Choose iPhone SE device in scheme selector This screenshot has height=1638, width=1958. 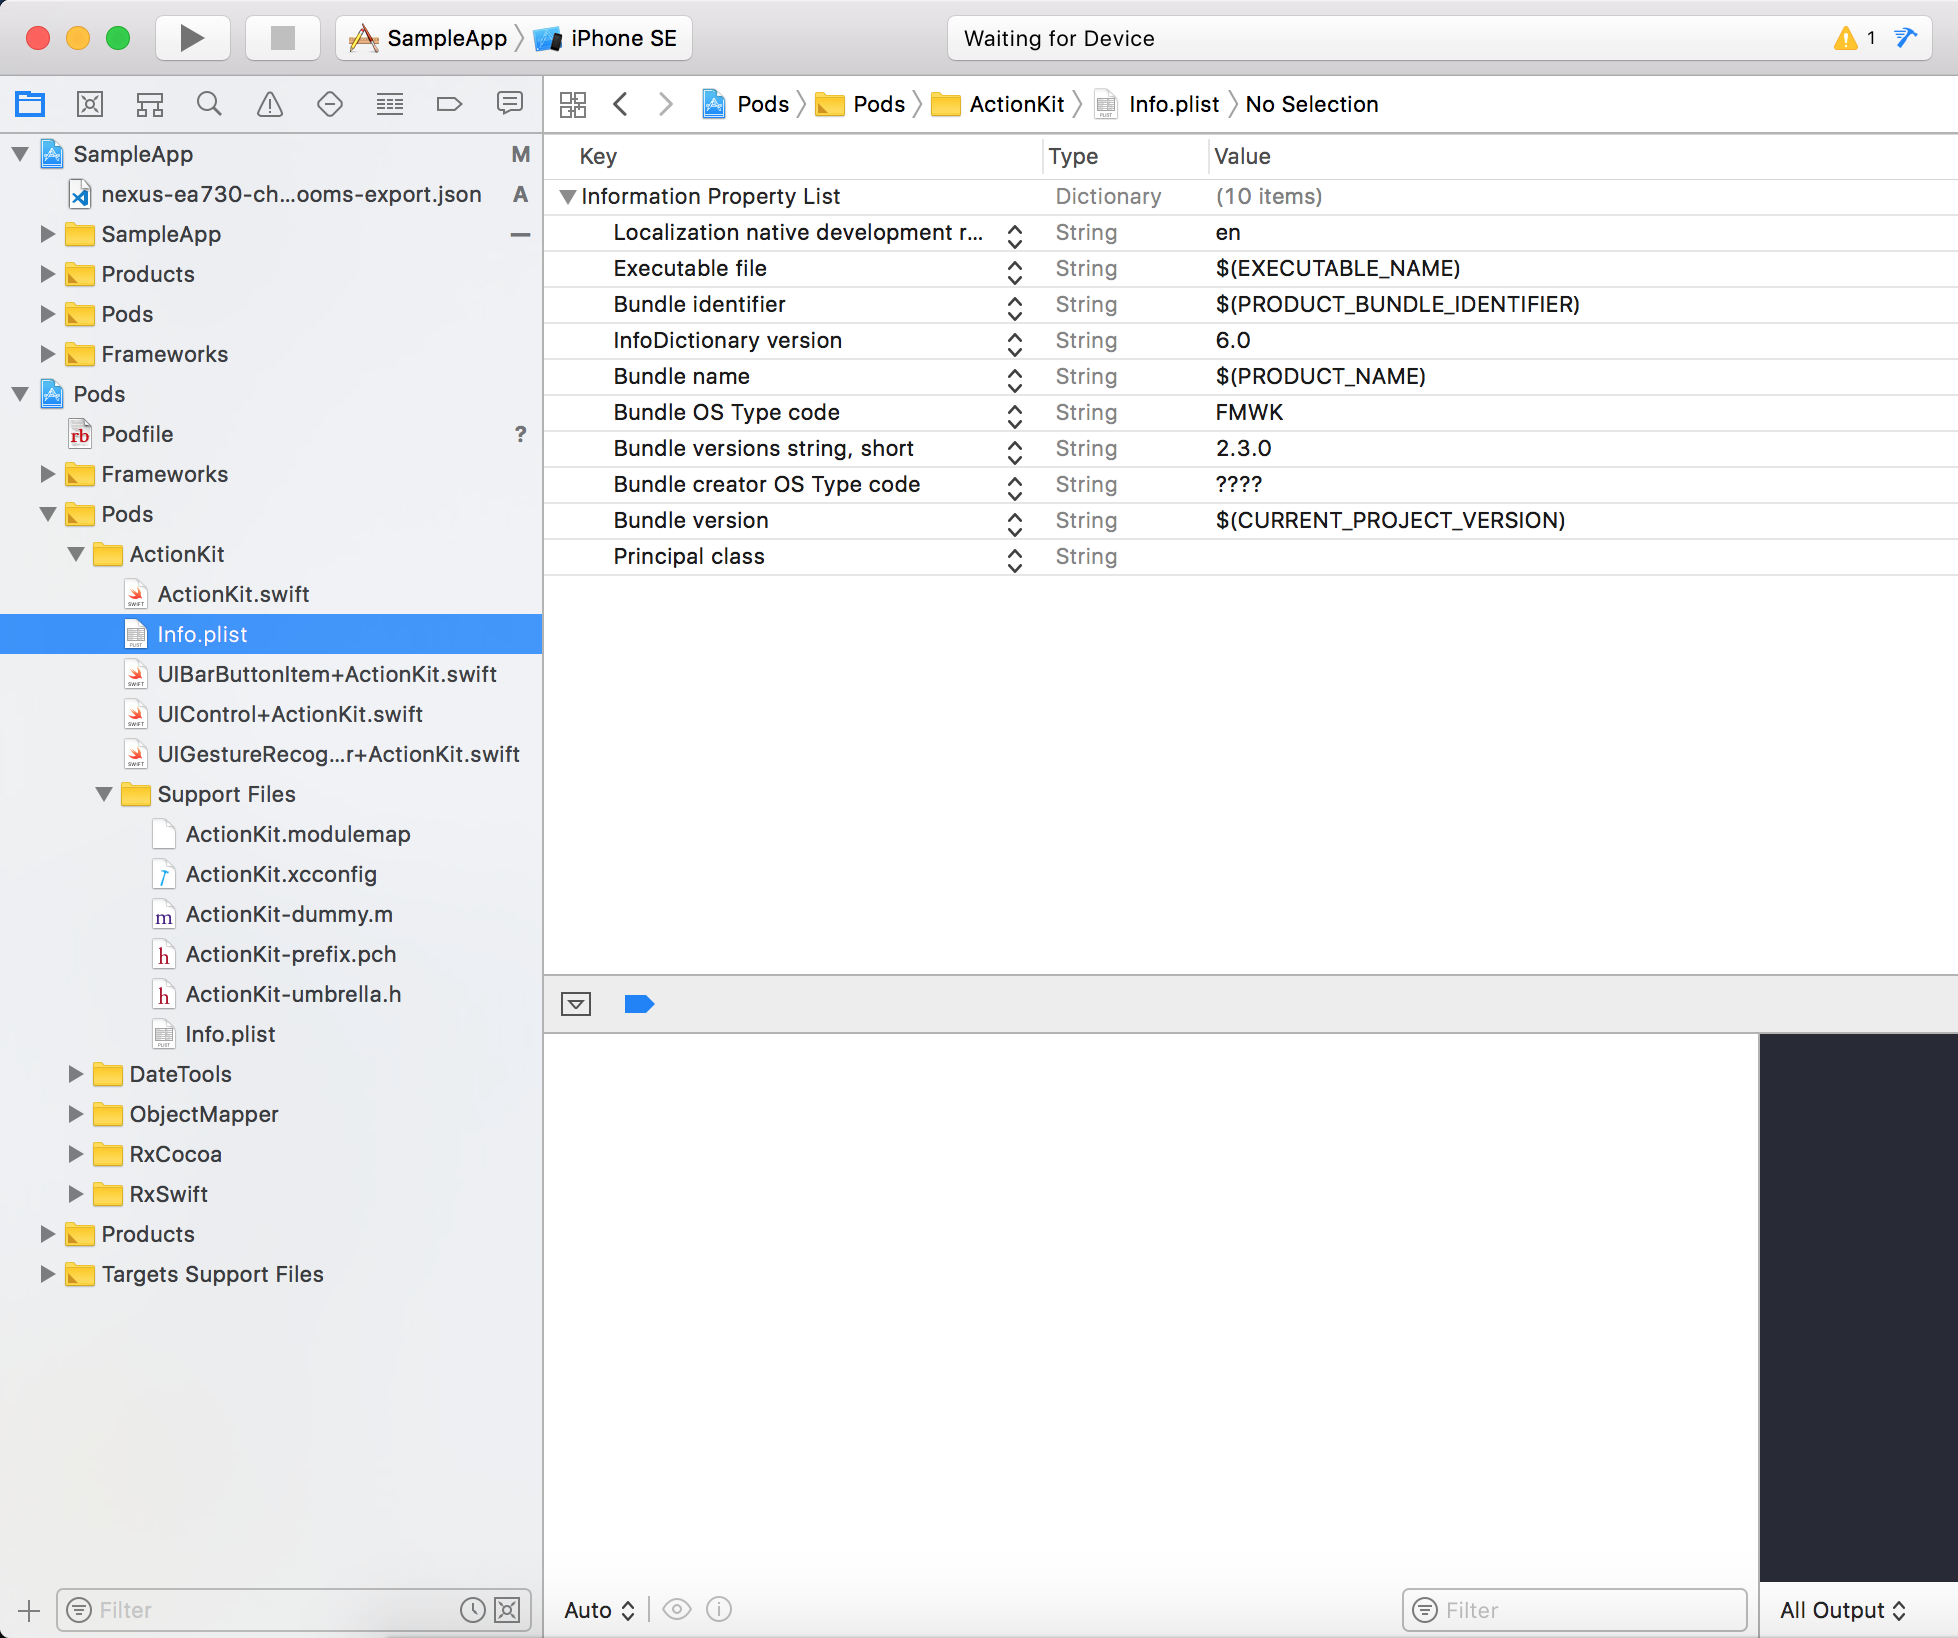622,38
